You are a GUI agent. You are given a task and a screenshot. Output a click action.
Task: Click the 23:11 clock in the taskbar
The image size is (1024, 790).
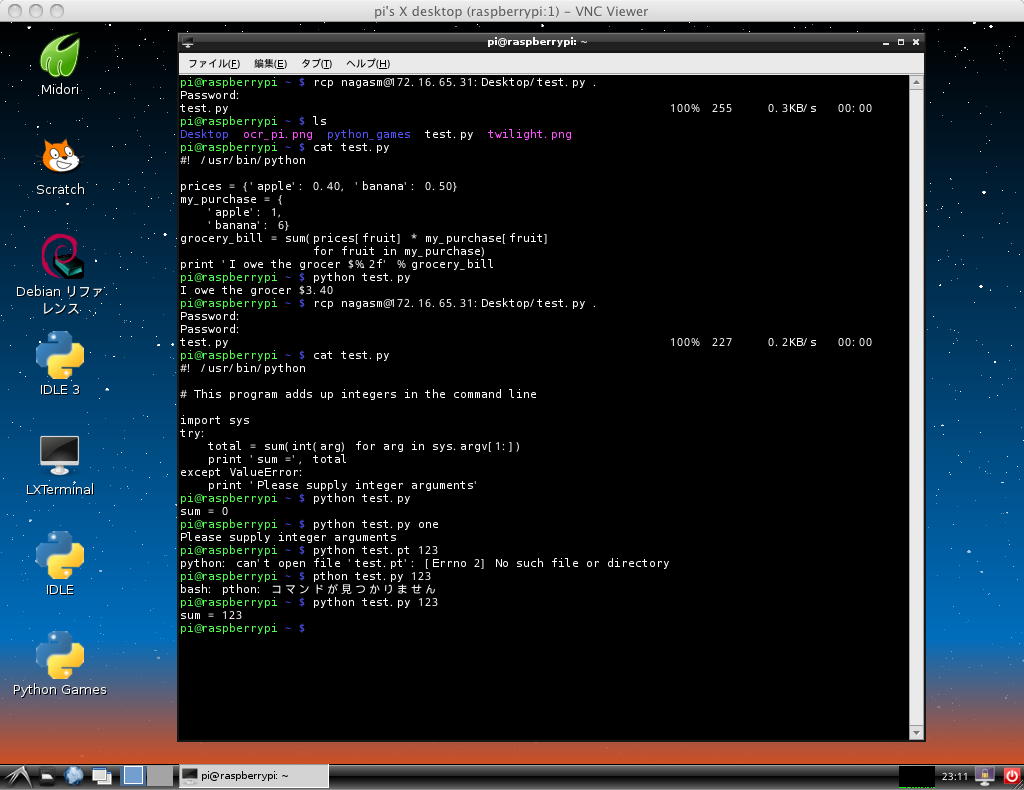(x=954, y=776)
